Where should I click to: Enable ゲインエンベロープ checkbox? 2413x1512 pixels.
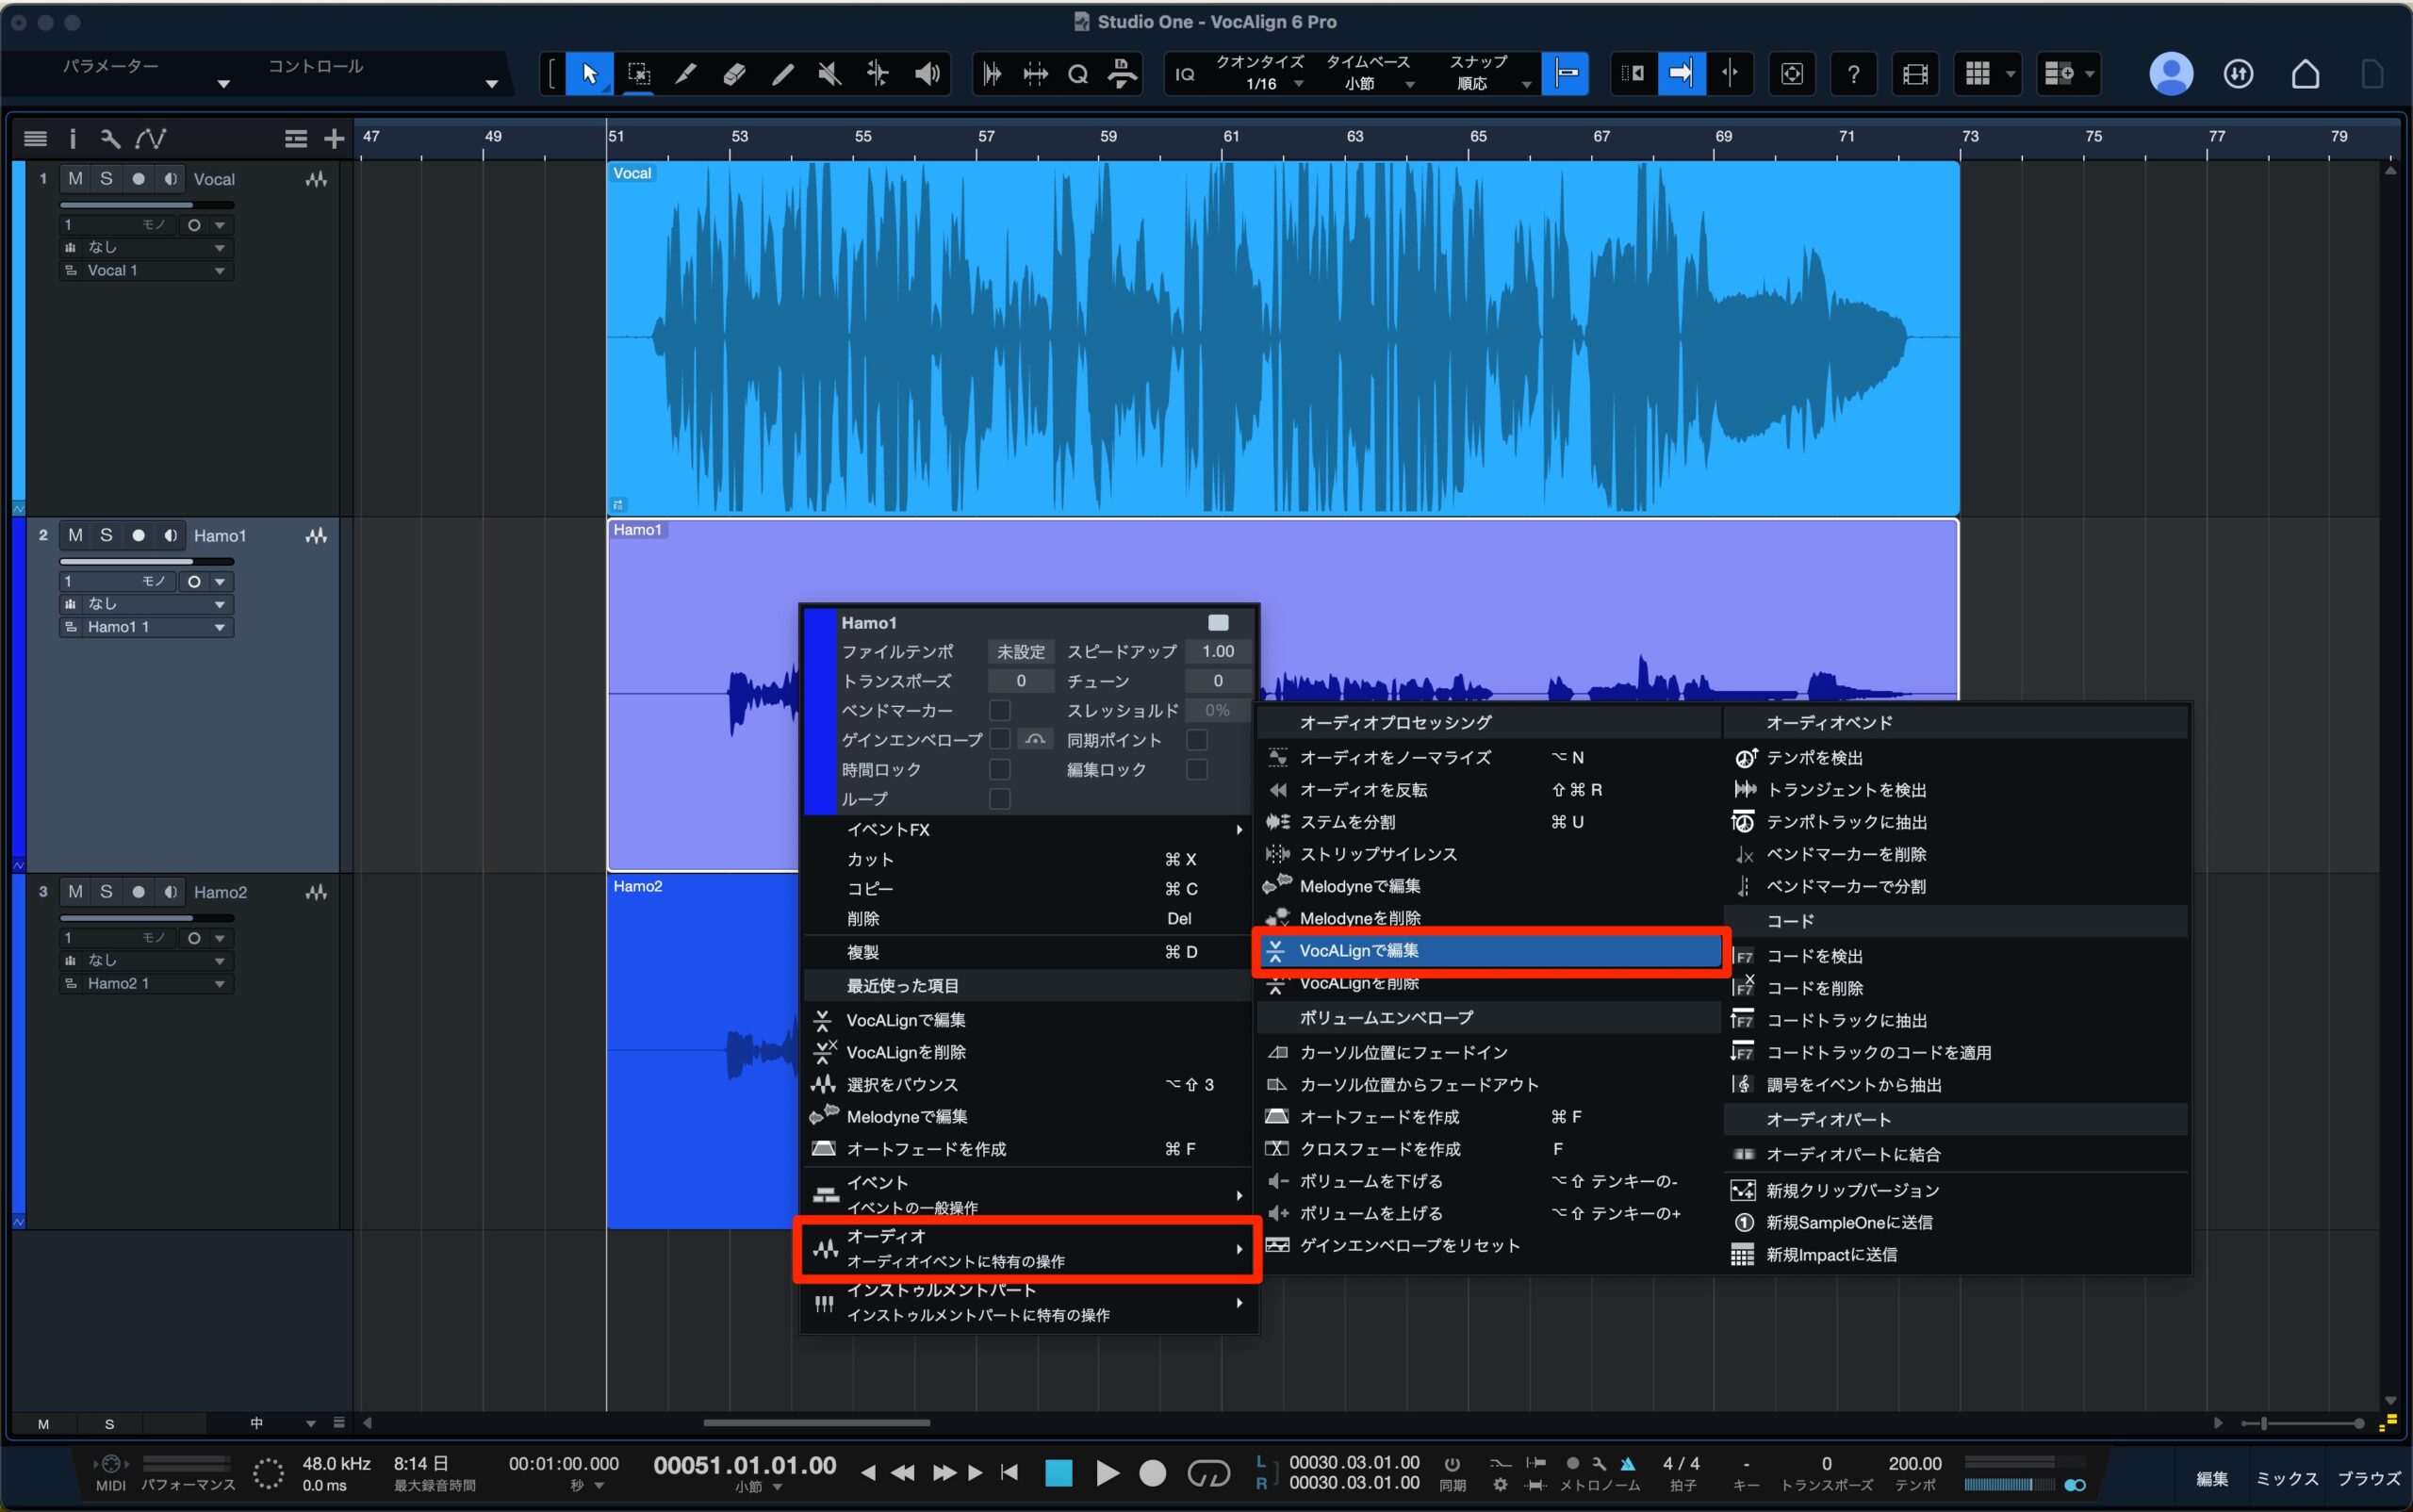pos(999,740)
